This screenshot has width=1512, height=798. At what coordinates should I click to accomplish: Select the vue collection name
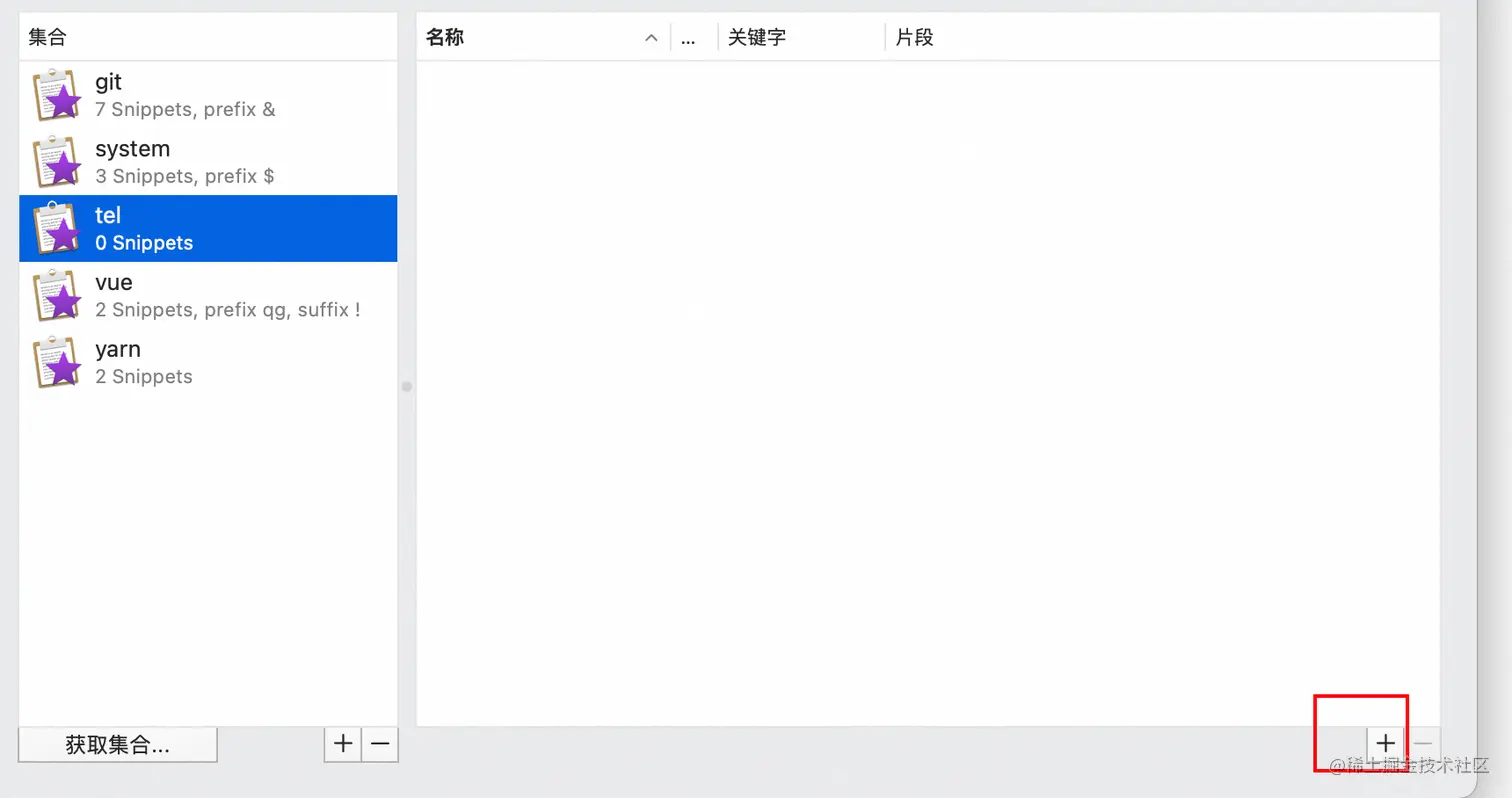[x=114, y=282]
